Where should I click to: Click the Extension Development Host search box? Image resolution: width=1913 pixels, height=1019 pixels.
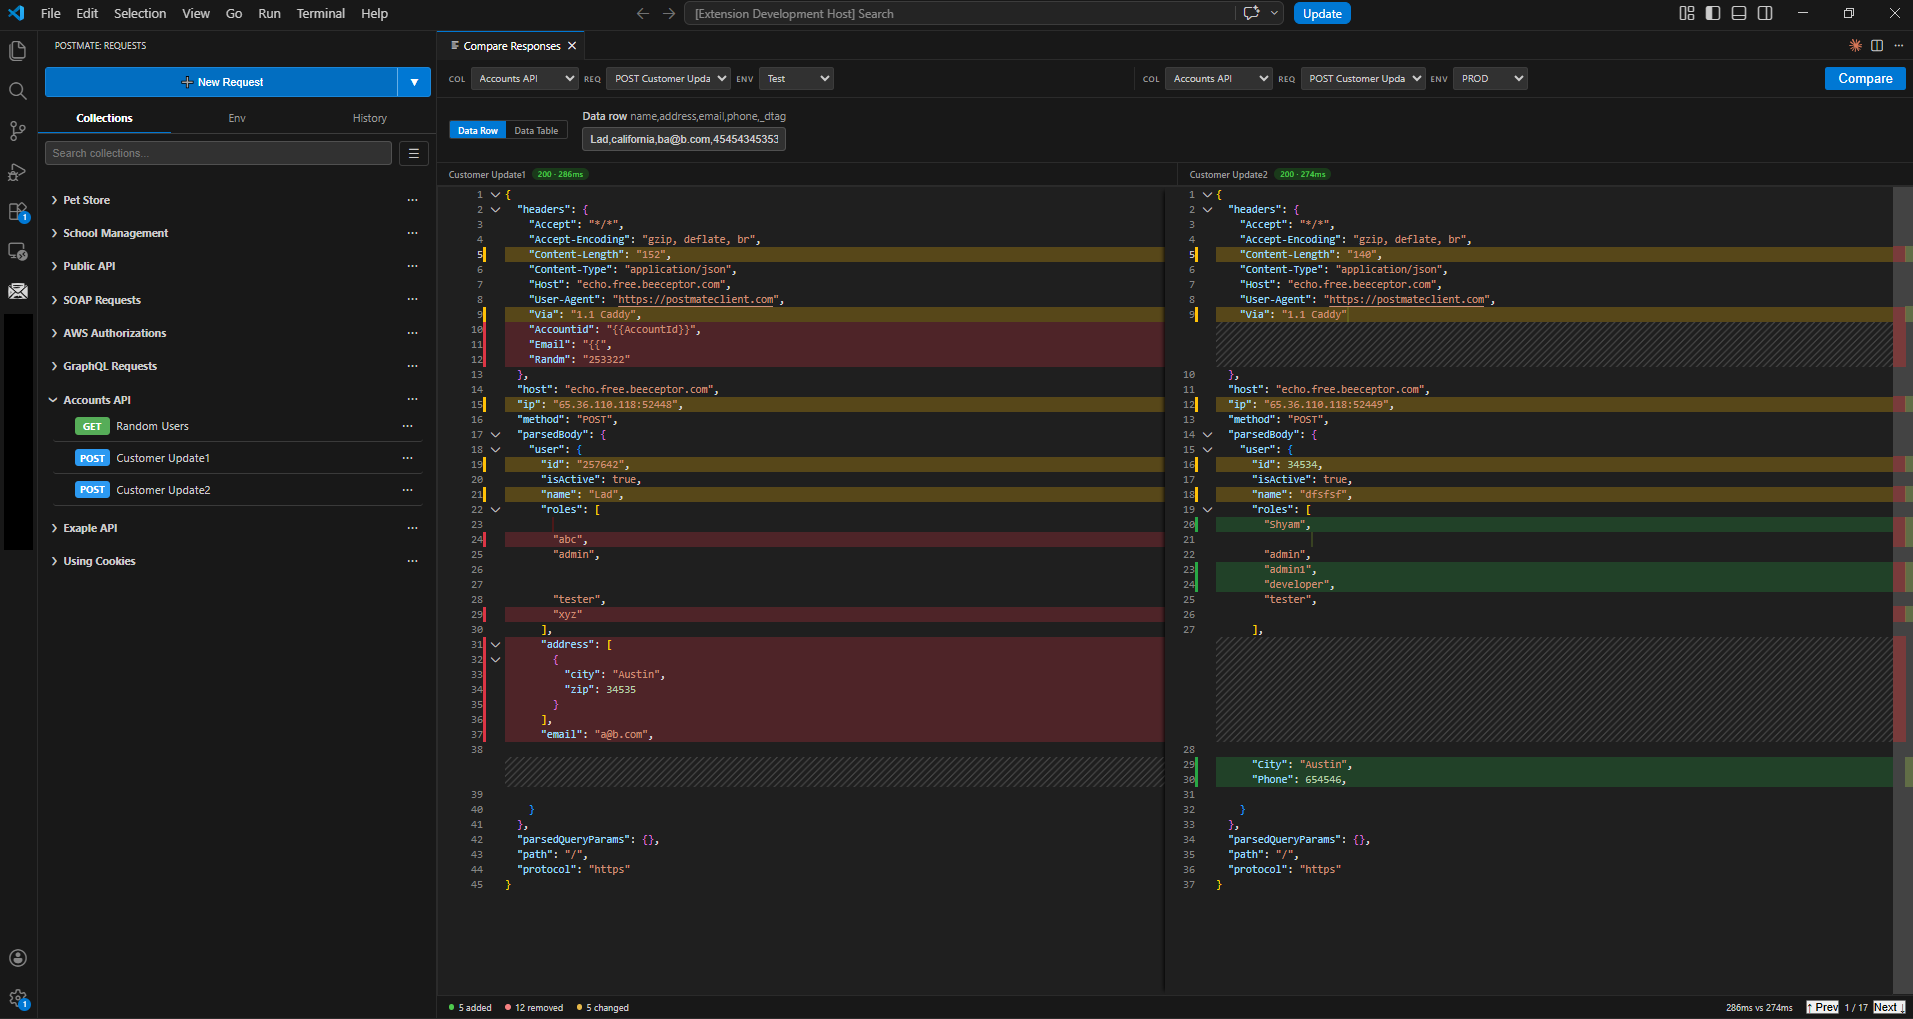[960, 13]
